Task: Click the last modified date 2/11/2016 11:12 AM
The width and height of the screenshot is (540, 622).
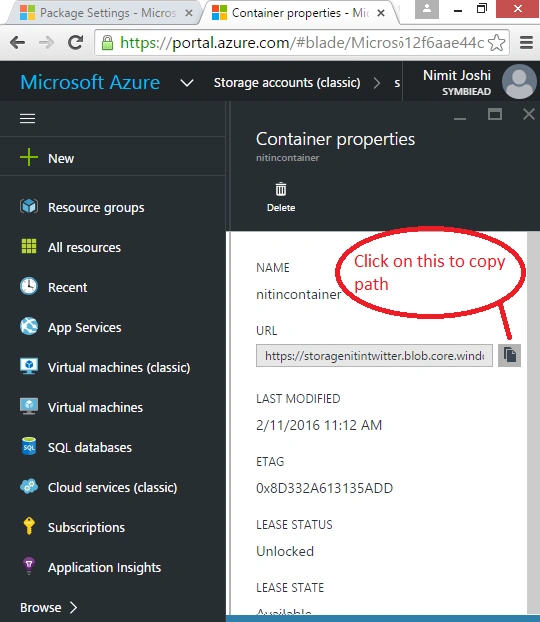Action: click(319, 425)
